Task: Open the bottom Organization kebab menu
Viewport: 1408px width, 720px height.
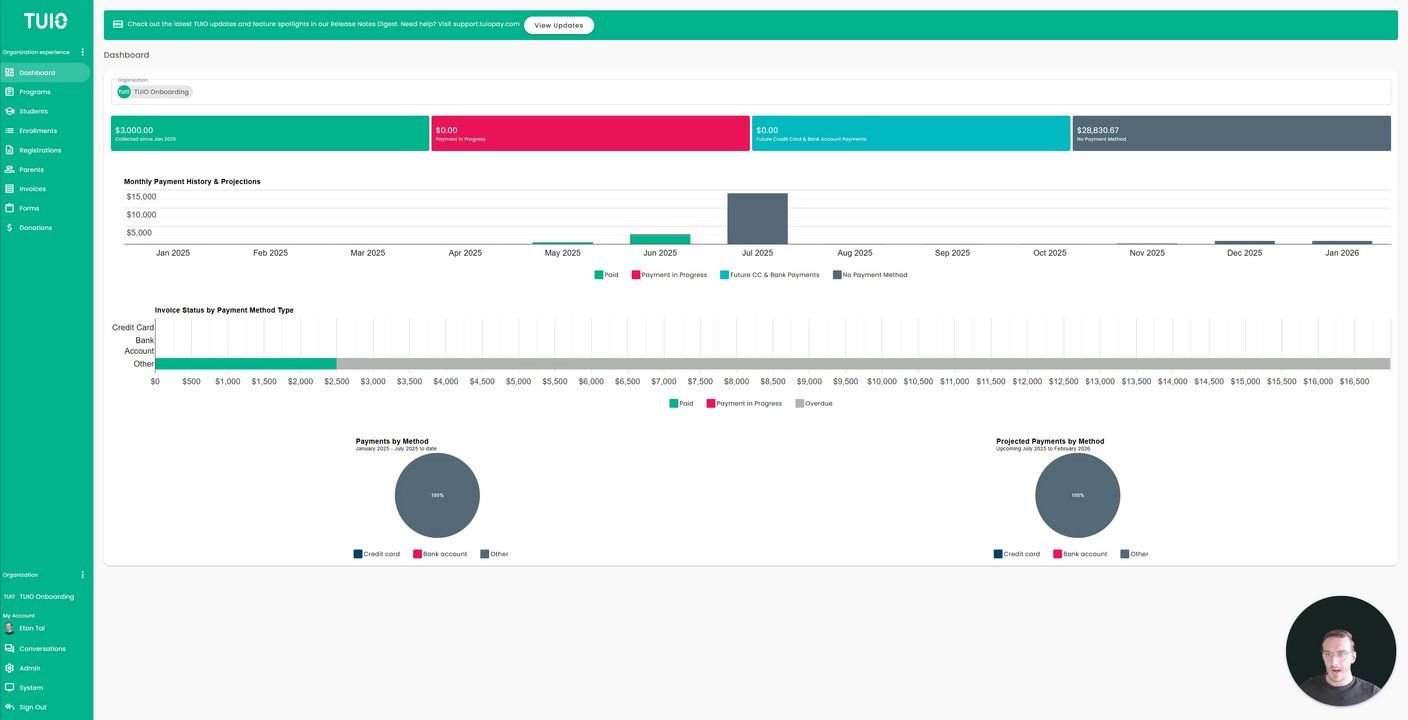Action: click(83, 575)
